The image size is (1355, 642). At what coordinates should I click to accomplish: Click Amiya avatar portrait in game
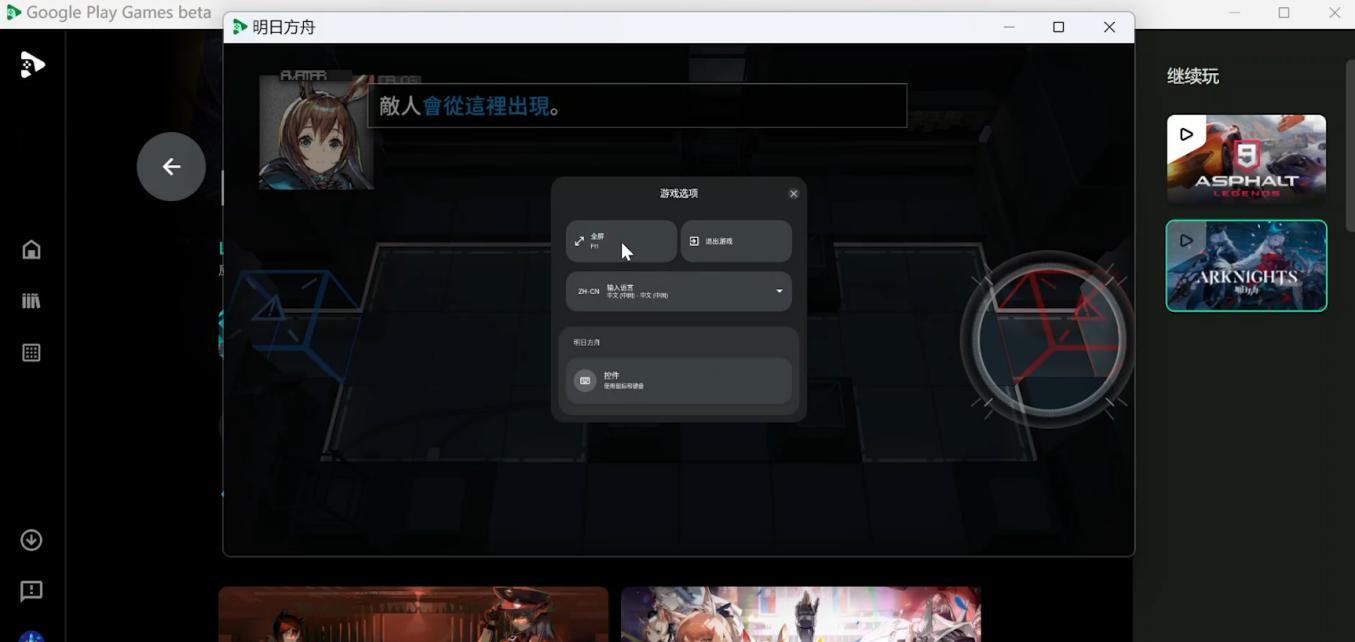click(316, 132)
